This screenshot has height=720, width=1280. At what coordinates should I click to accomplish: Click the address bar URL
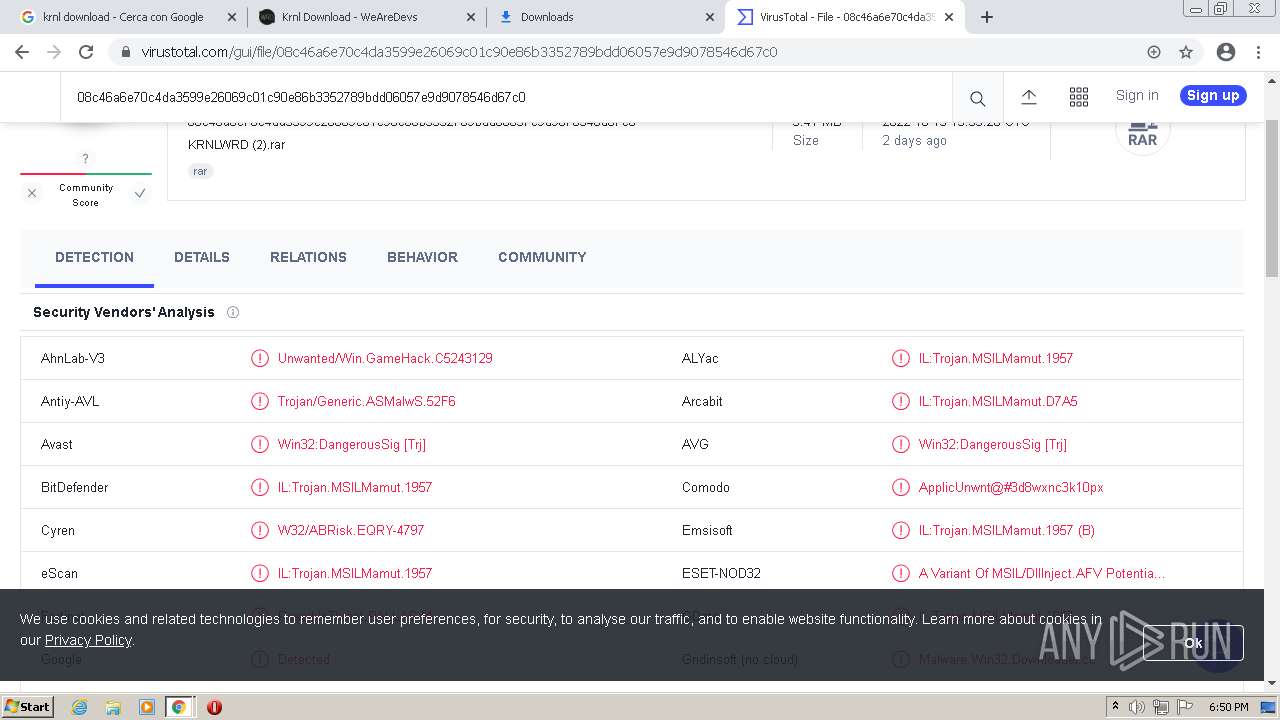click(459, 52)
